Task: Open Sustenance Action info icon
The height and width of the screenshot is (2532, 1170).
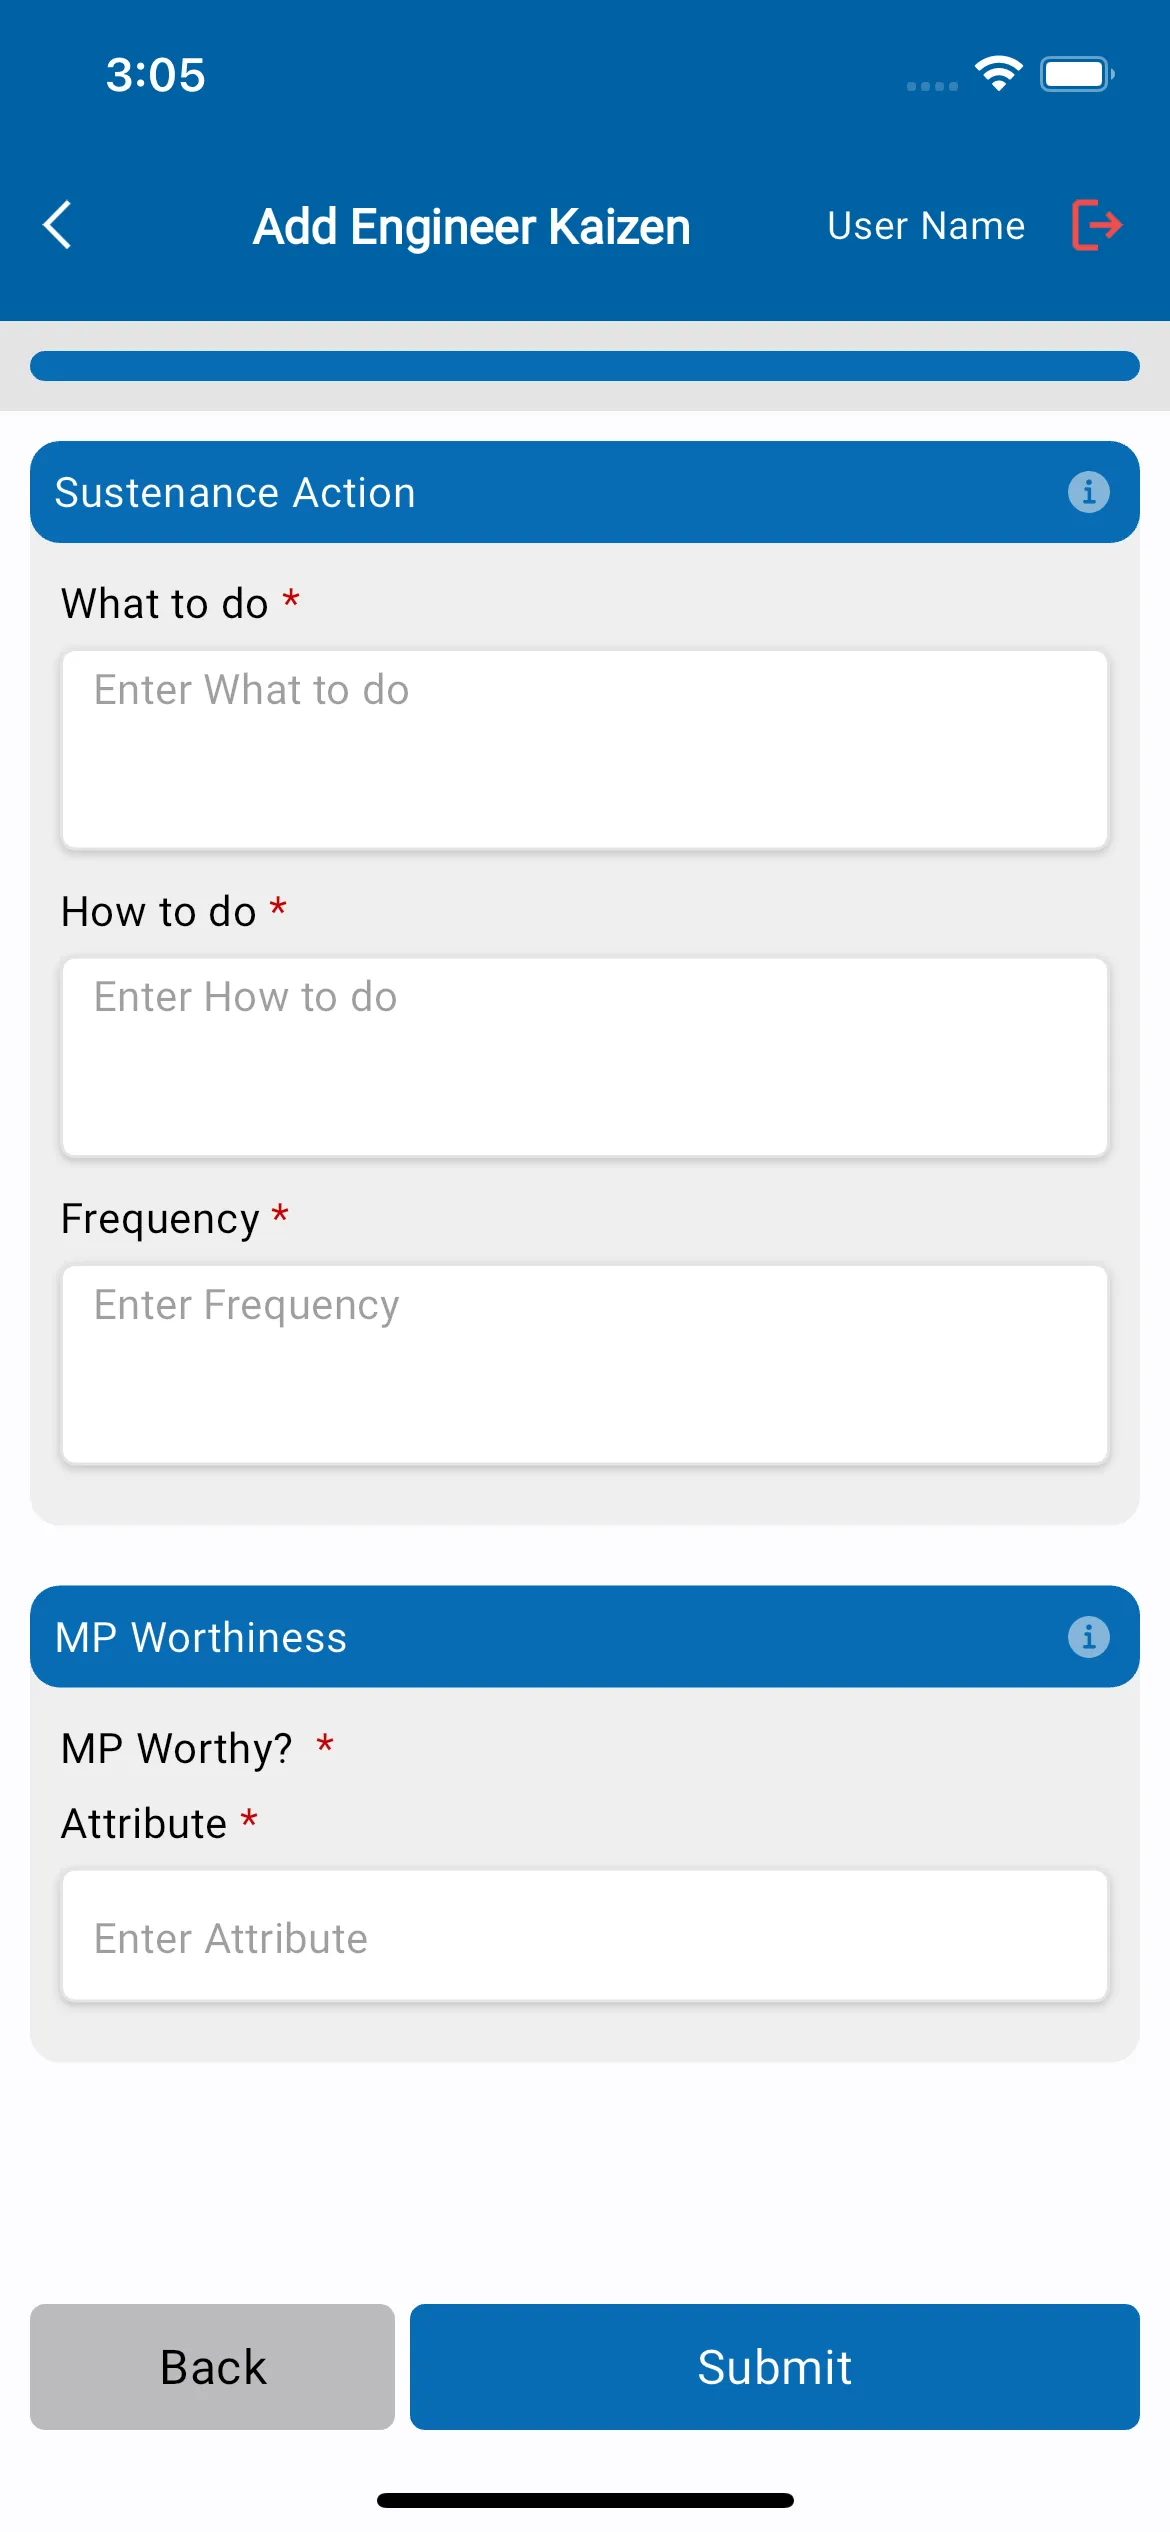Action: pos(1088,492)
